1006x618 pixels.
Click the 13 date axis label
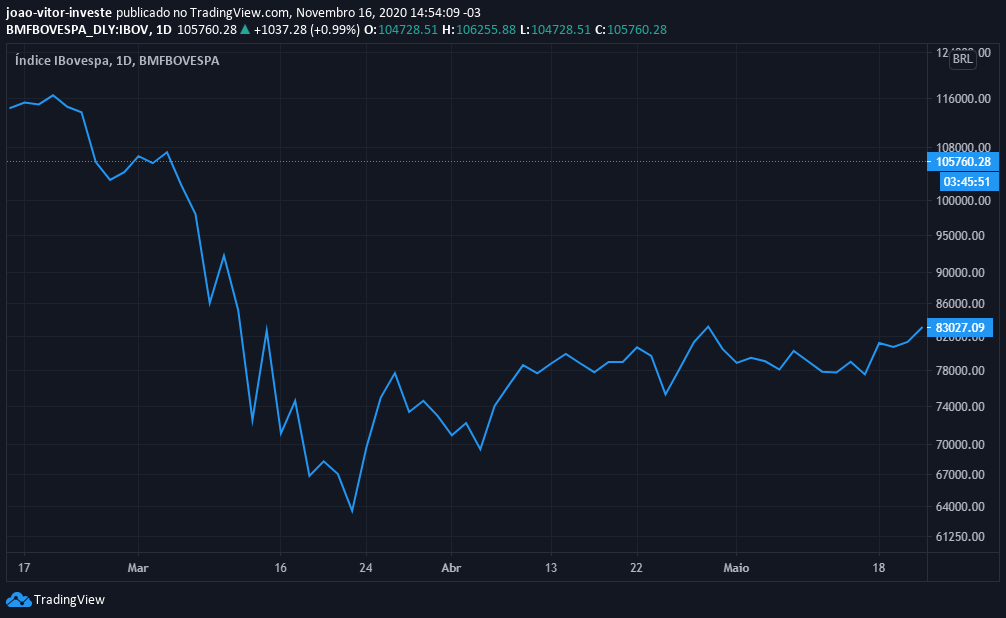coord(551,568)
